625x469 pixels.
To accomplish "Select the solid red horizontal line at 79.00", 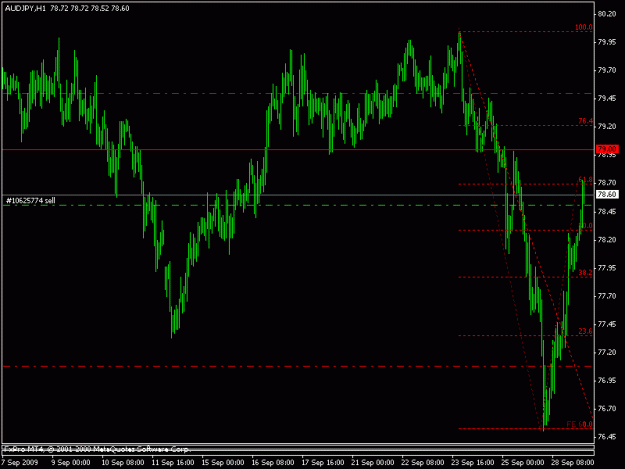I will click(297, 149).
